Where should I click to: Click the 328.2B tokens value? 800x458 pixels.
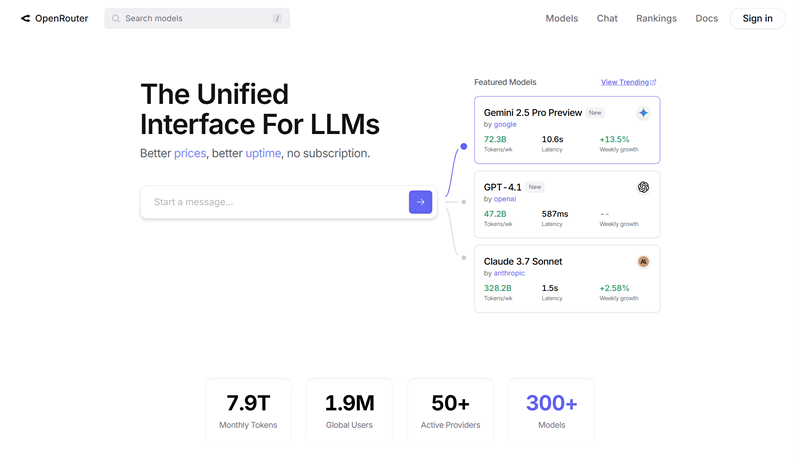click(497, 288)
